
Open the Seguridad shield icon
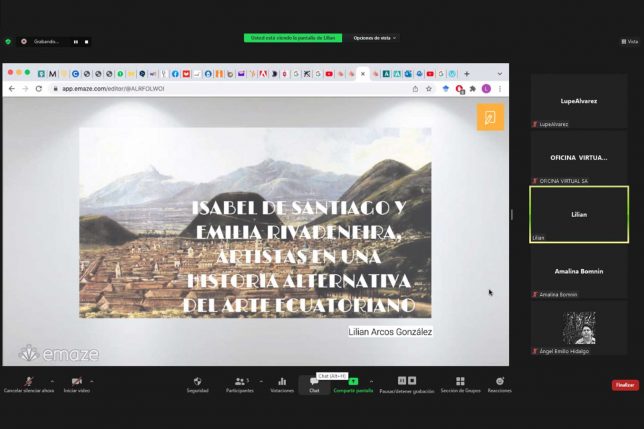tap(197, 381)
